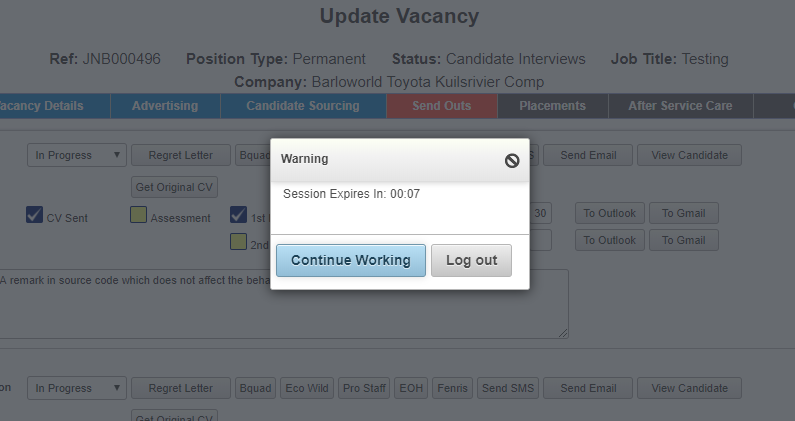The width and height of the screenshot is (795, 421).
Task: Expand the lower In Progress status dropdown
Action: pos(77,388)
